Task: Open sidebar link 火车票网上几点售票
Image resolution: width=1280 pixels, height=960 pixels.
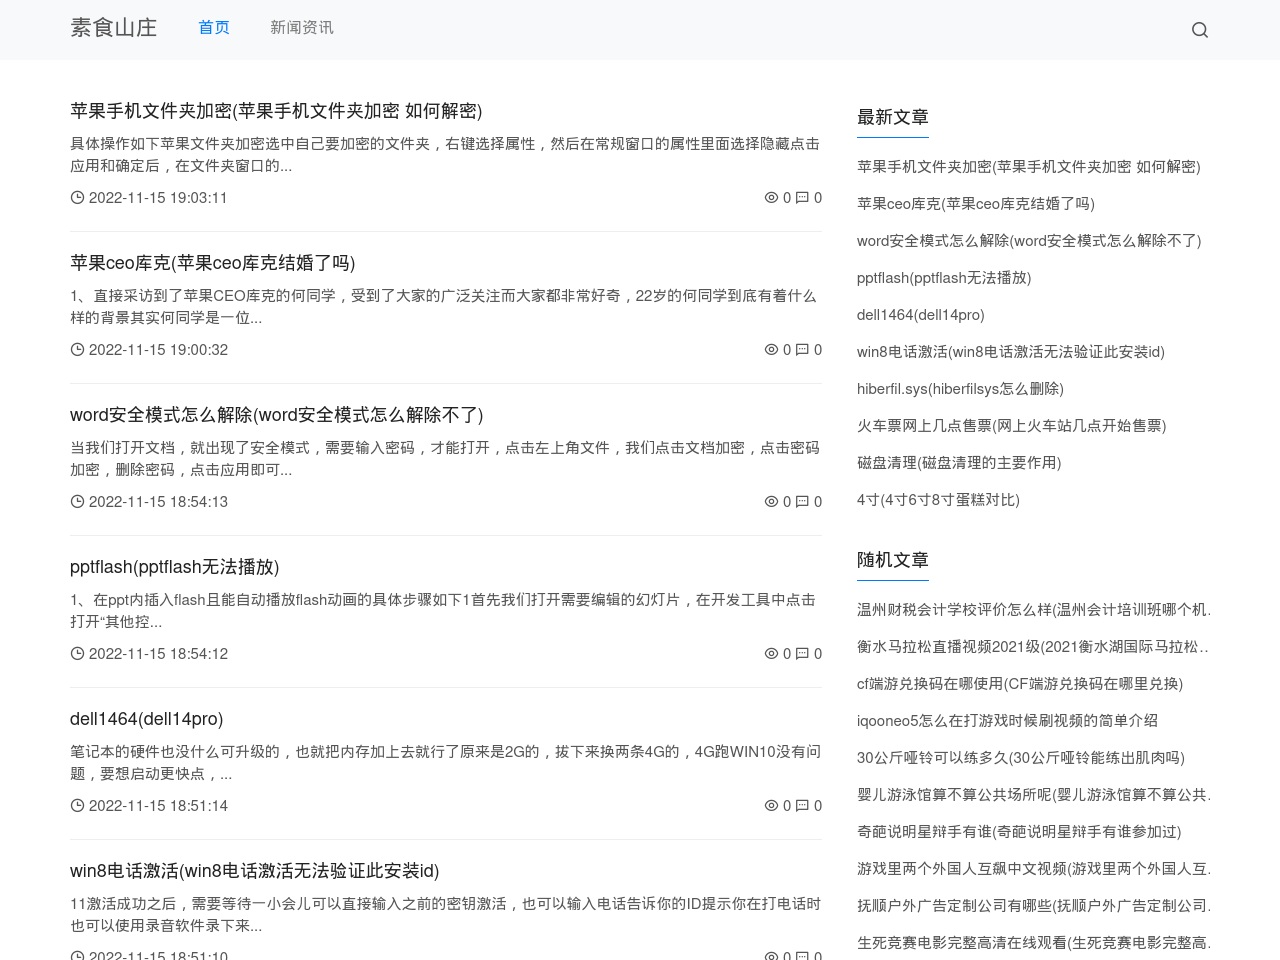Action: 1012,426
